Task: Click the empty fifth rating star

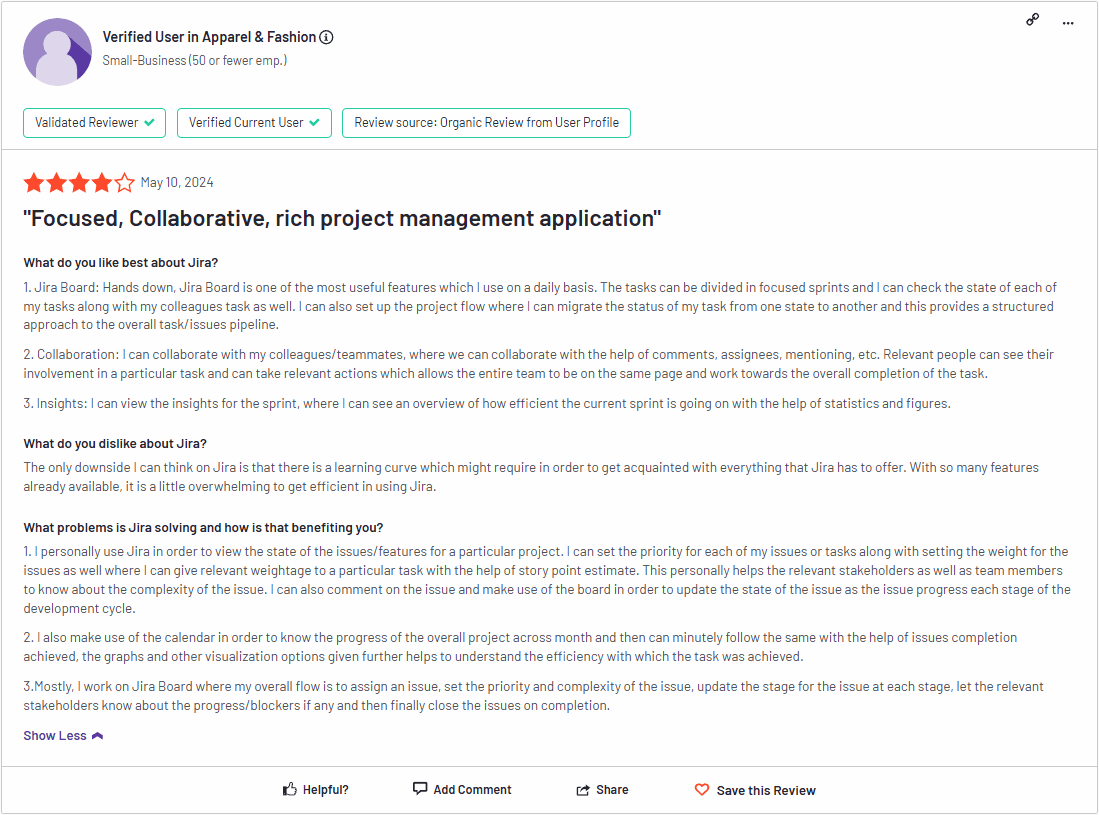Action: tap(124, 183)
